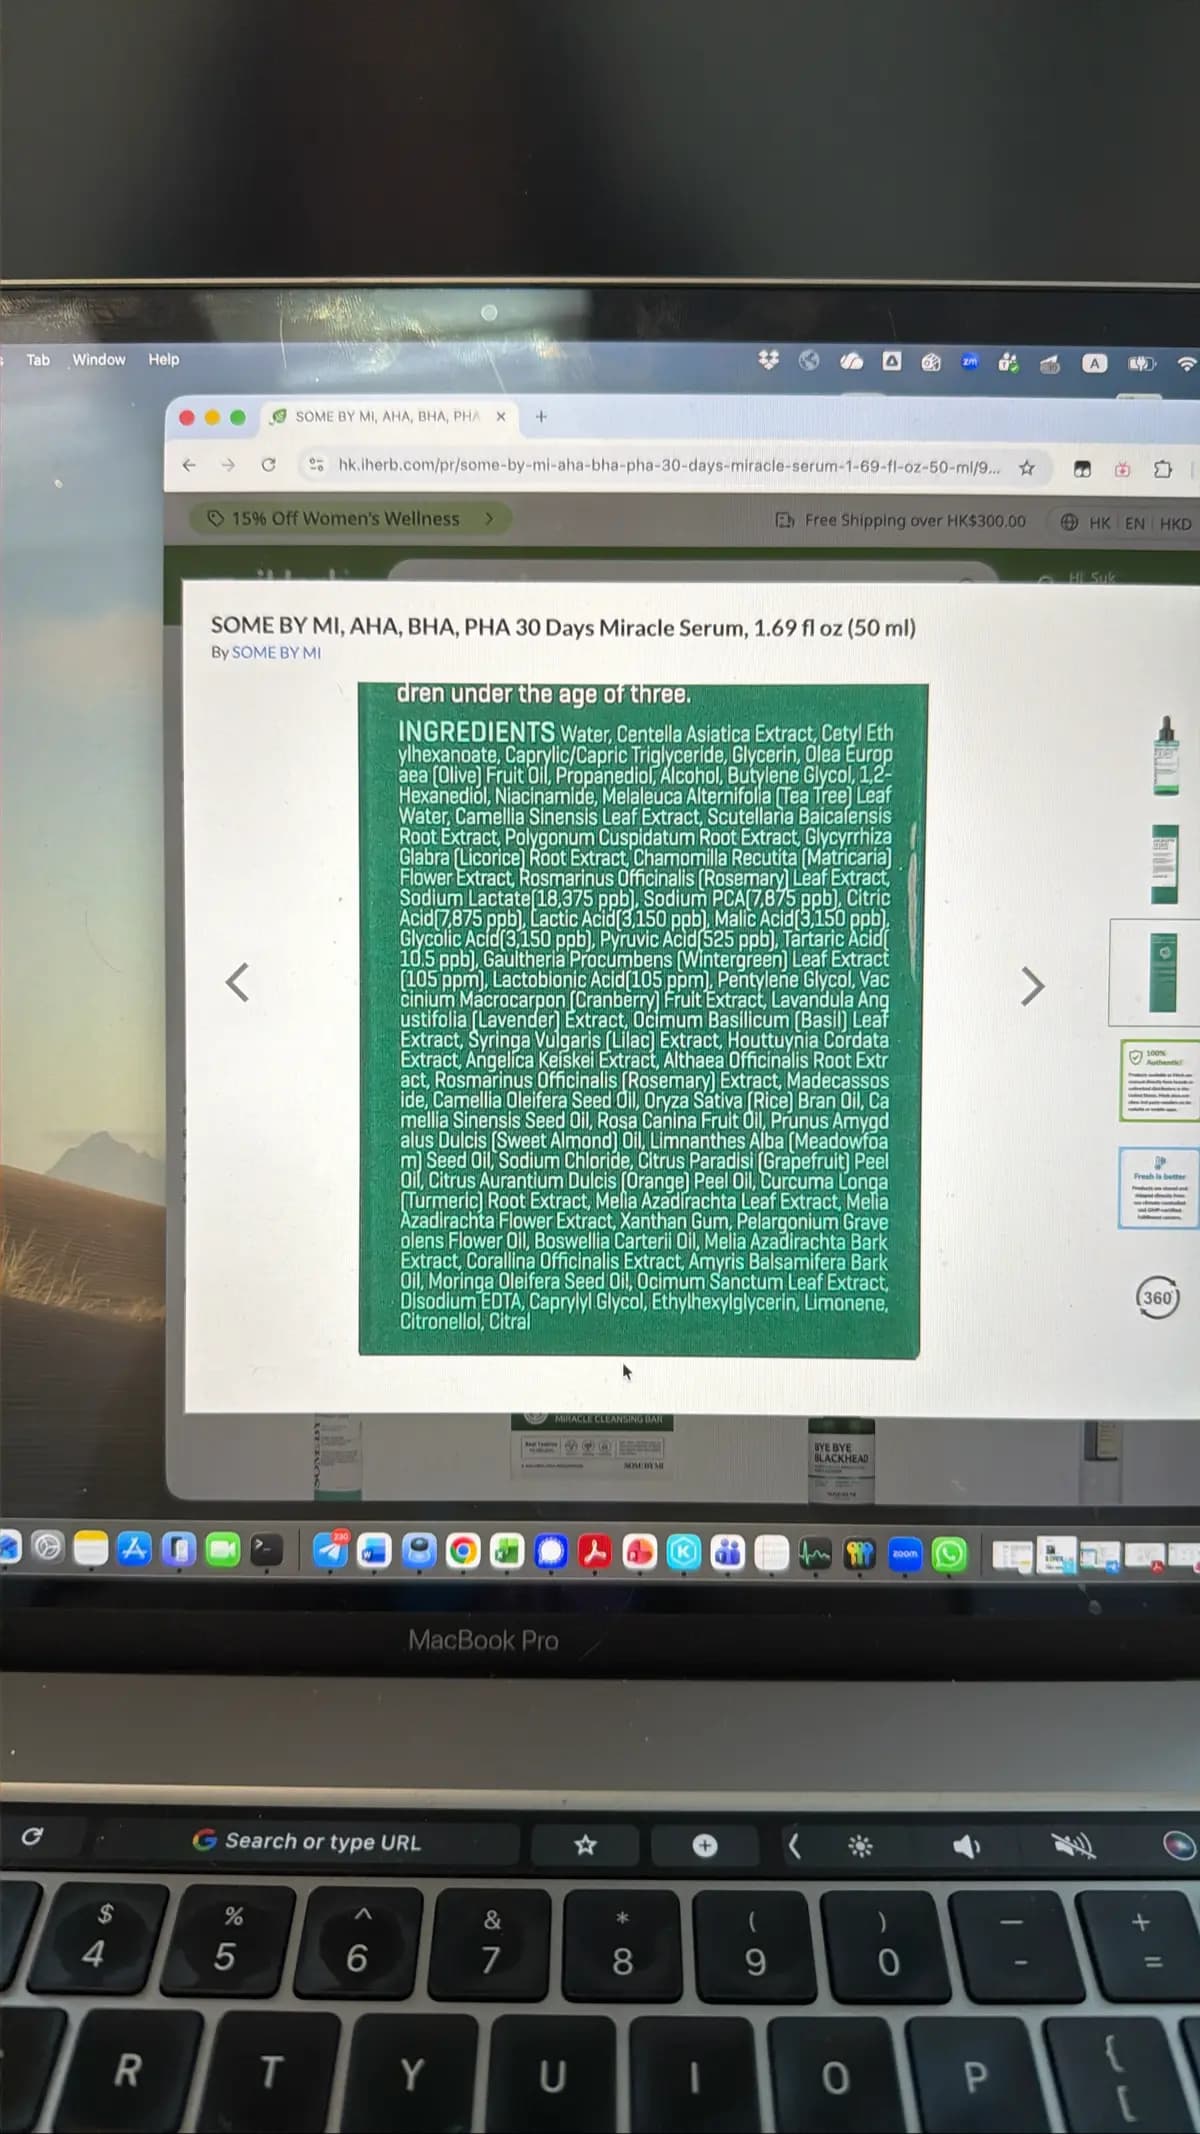Open Adobe Acrobat in the Dock
The height and width of the screenshot is (2134, 1200).
click(595, 1552)
